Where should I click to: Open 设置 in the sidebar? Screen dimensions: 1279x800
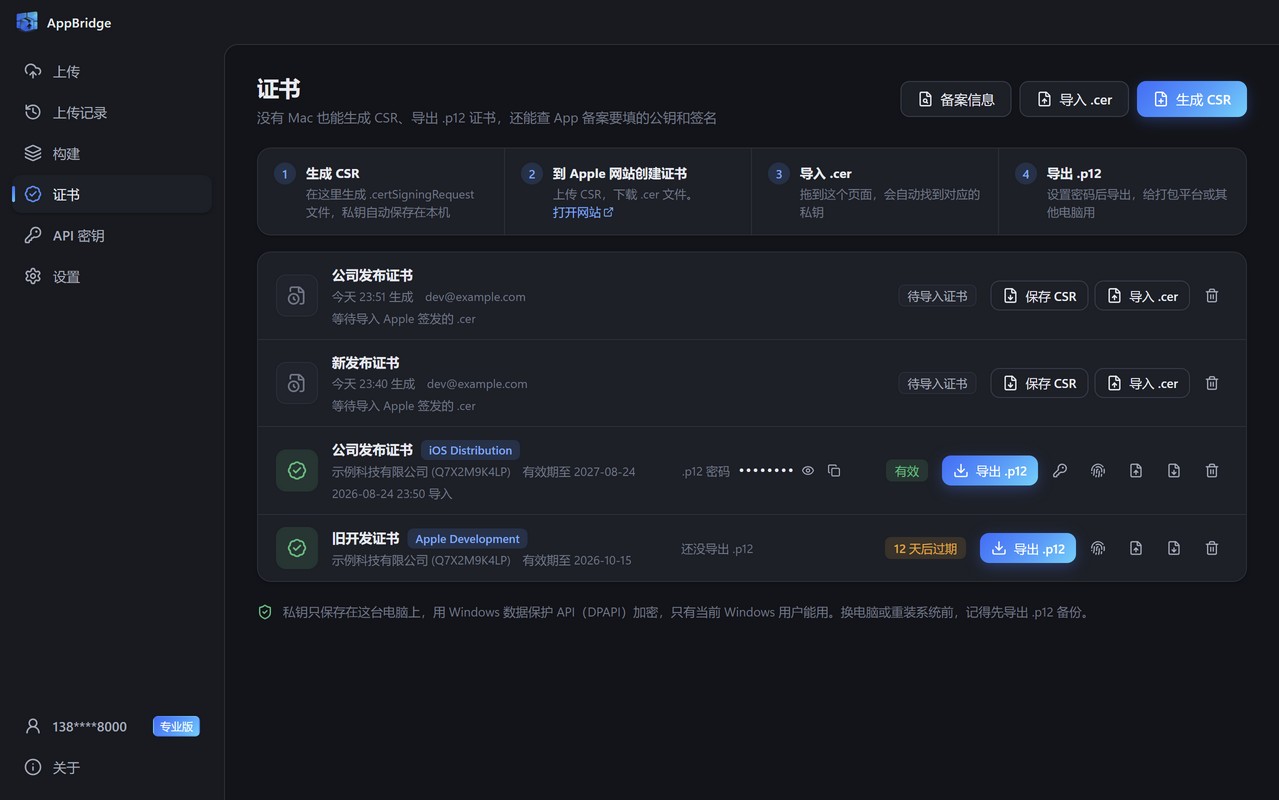pos(112,277)
